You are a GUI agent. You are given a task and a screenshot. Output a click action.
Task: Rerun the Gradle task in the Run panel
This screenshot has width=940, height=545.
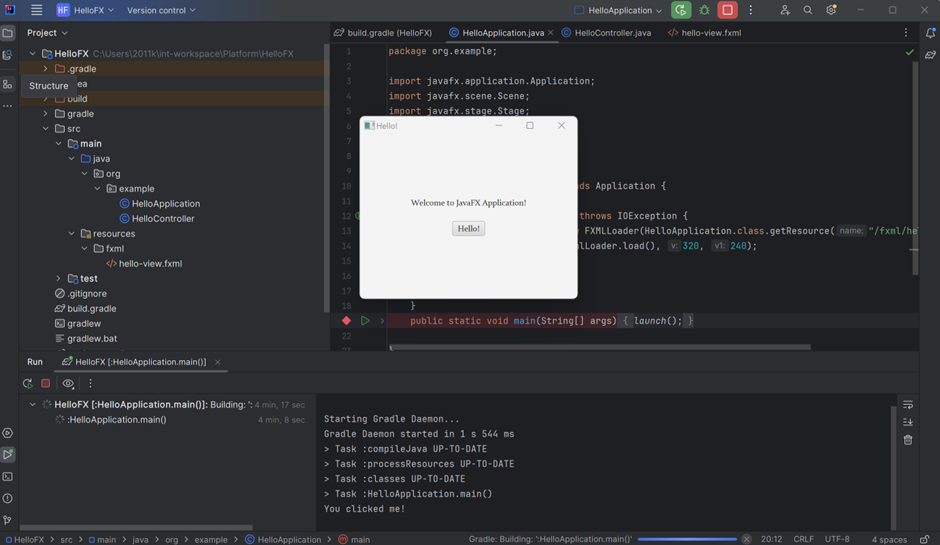pos(28,383)
